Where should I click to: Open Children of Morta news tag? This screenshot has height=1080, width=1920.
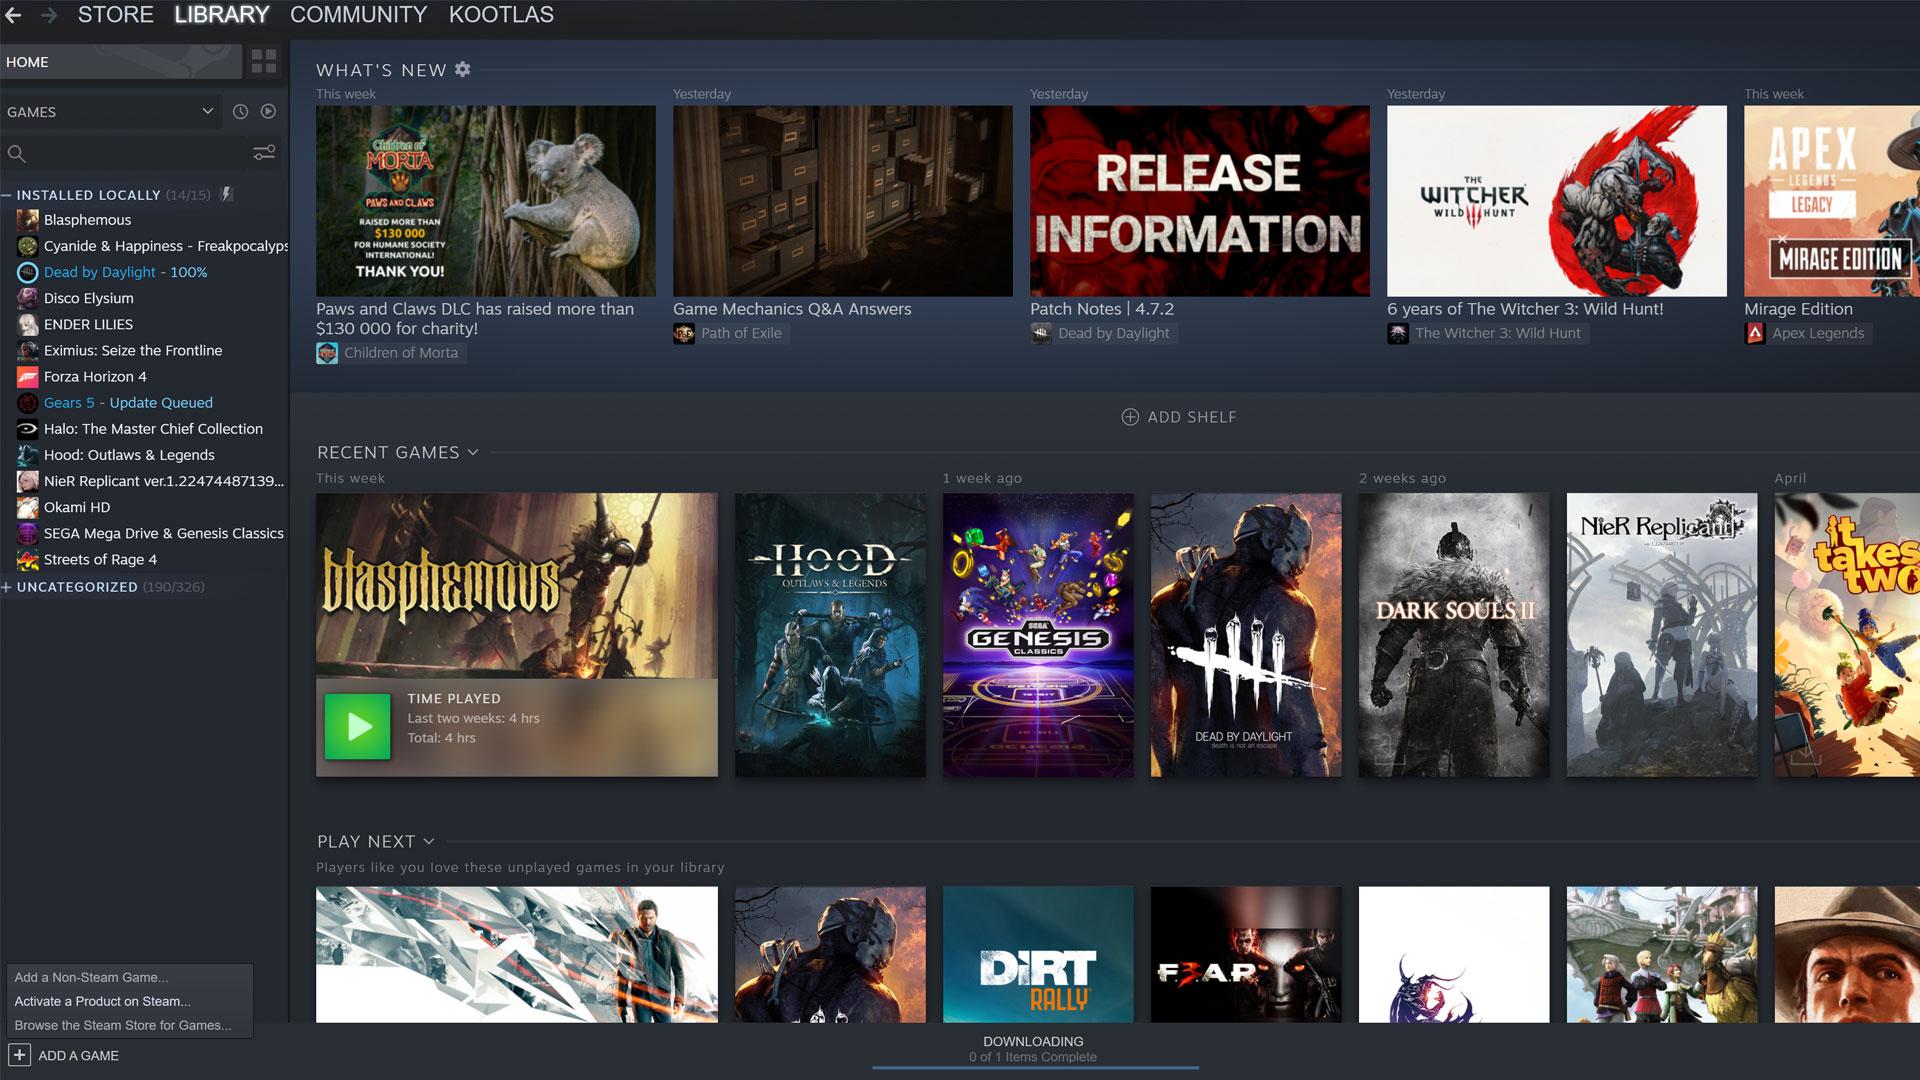[391, 353]
